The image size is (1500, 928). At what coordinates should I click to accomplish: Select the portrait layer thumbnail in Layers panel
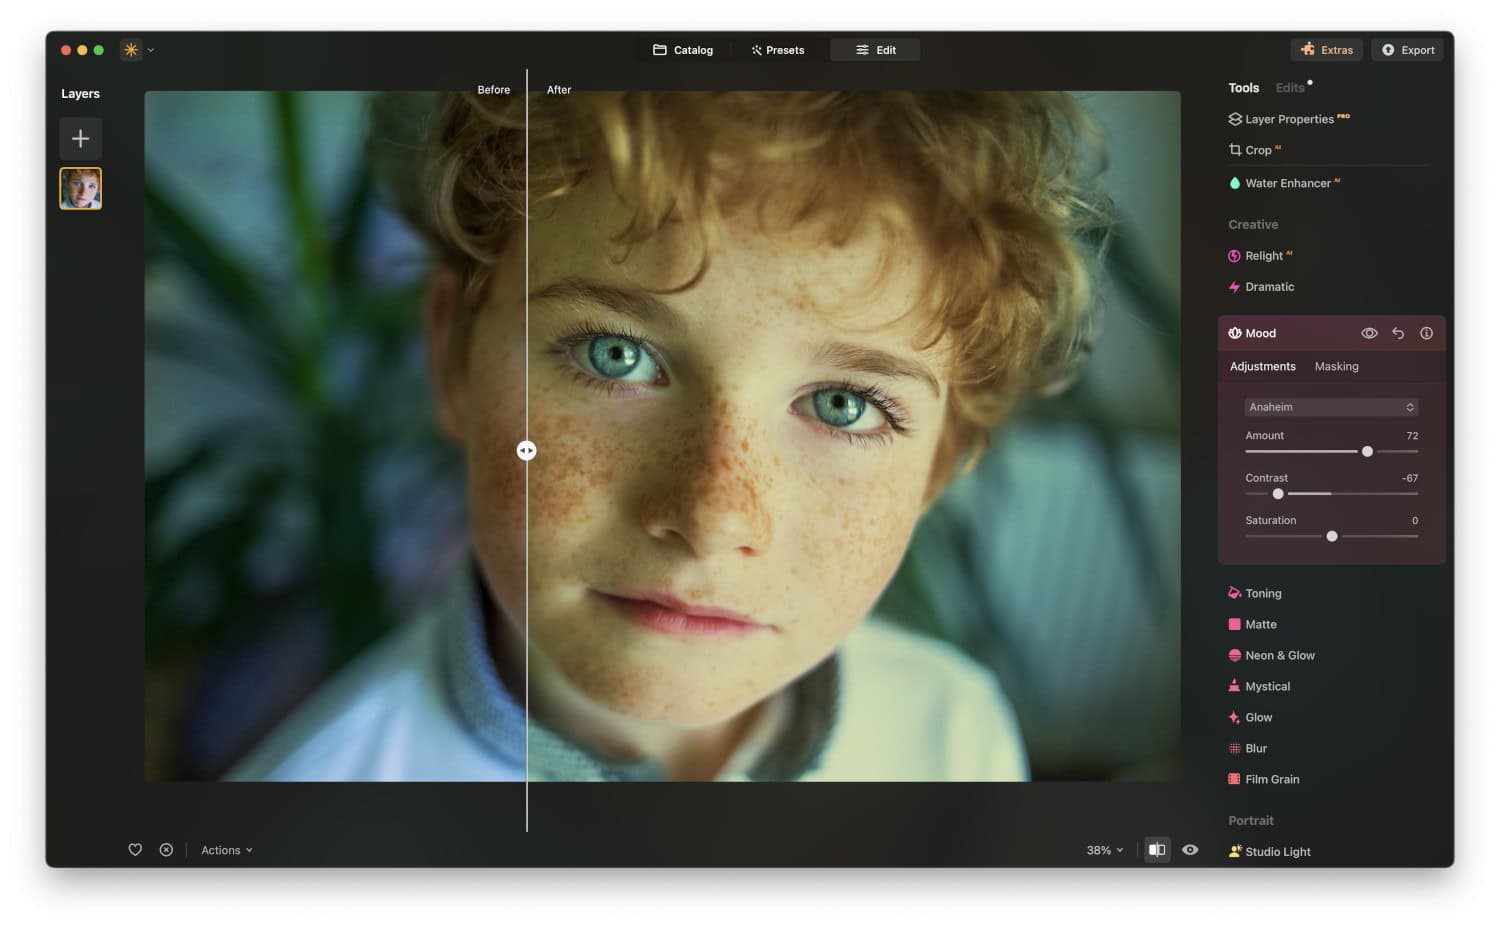pos(80,188)
